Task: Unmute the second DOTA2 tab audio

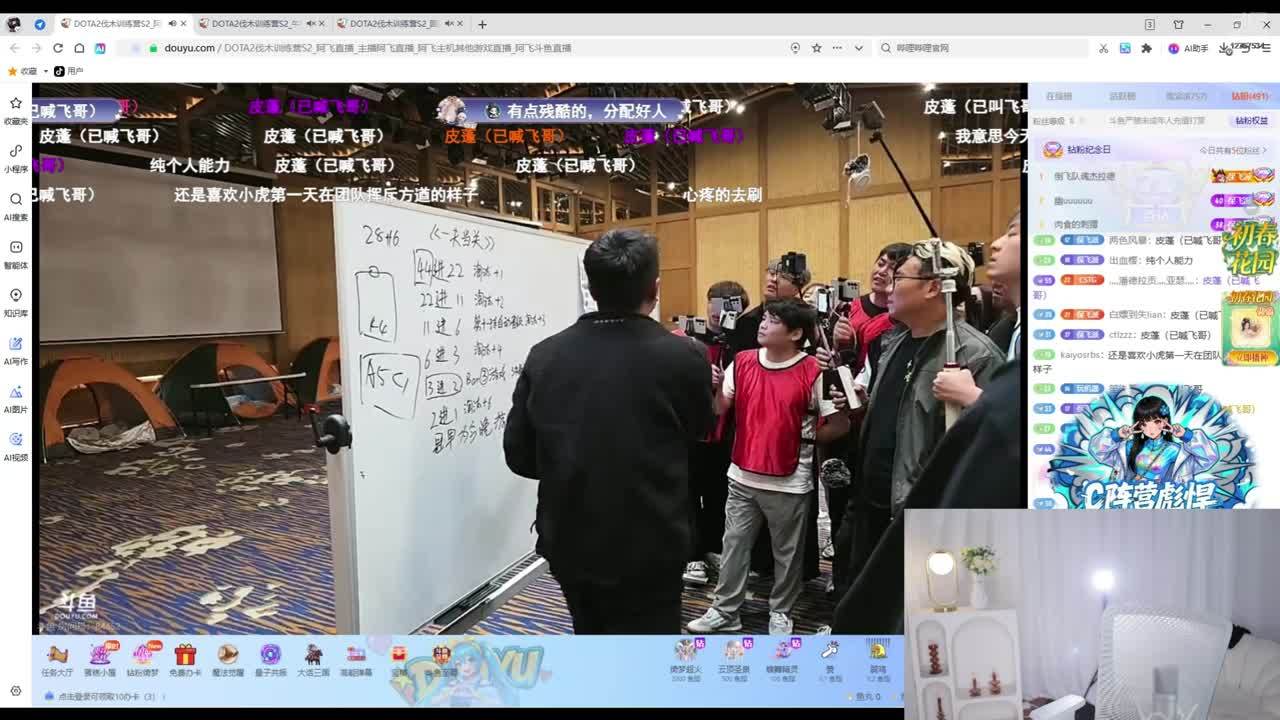Action: click(x=309, y=24)
